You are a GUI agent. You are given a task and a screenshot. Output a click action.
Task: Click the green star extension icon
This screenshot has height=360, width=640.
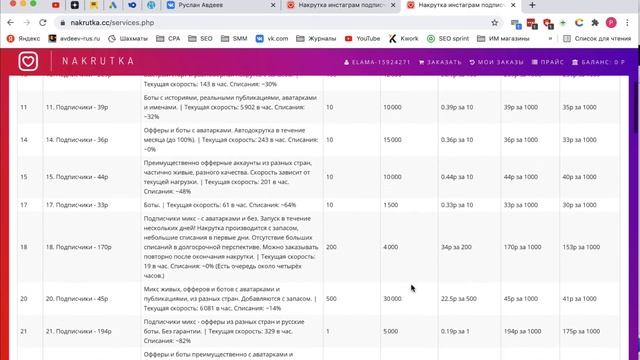(563, 23)
